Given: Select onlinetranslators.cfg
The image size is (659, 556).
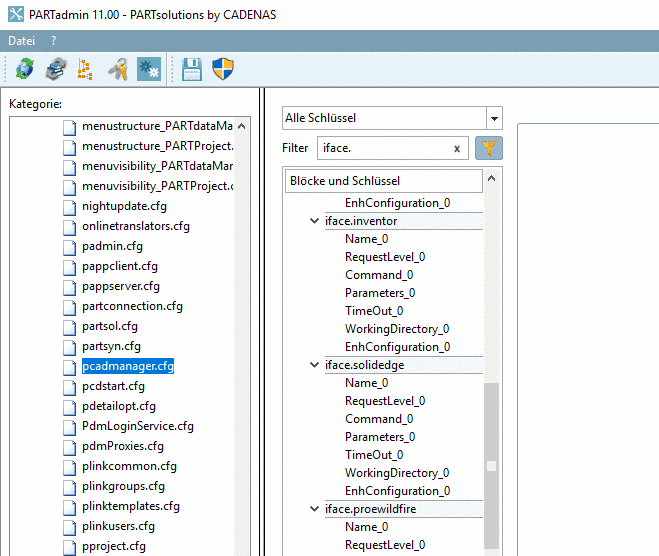Looking at the screenshot, I should [x=136, y=226].
